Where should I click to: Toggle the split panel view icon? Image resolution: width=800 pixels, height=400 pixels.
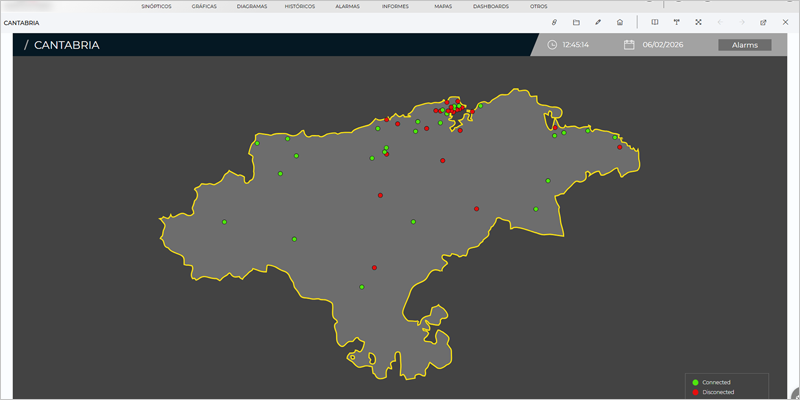pos(654,22)
